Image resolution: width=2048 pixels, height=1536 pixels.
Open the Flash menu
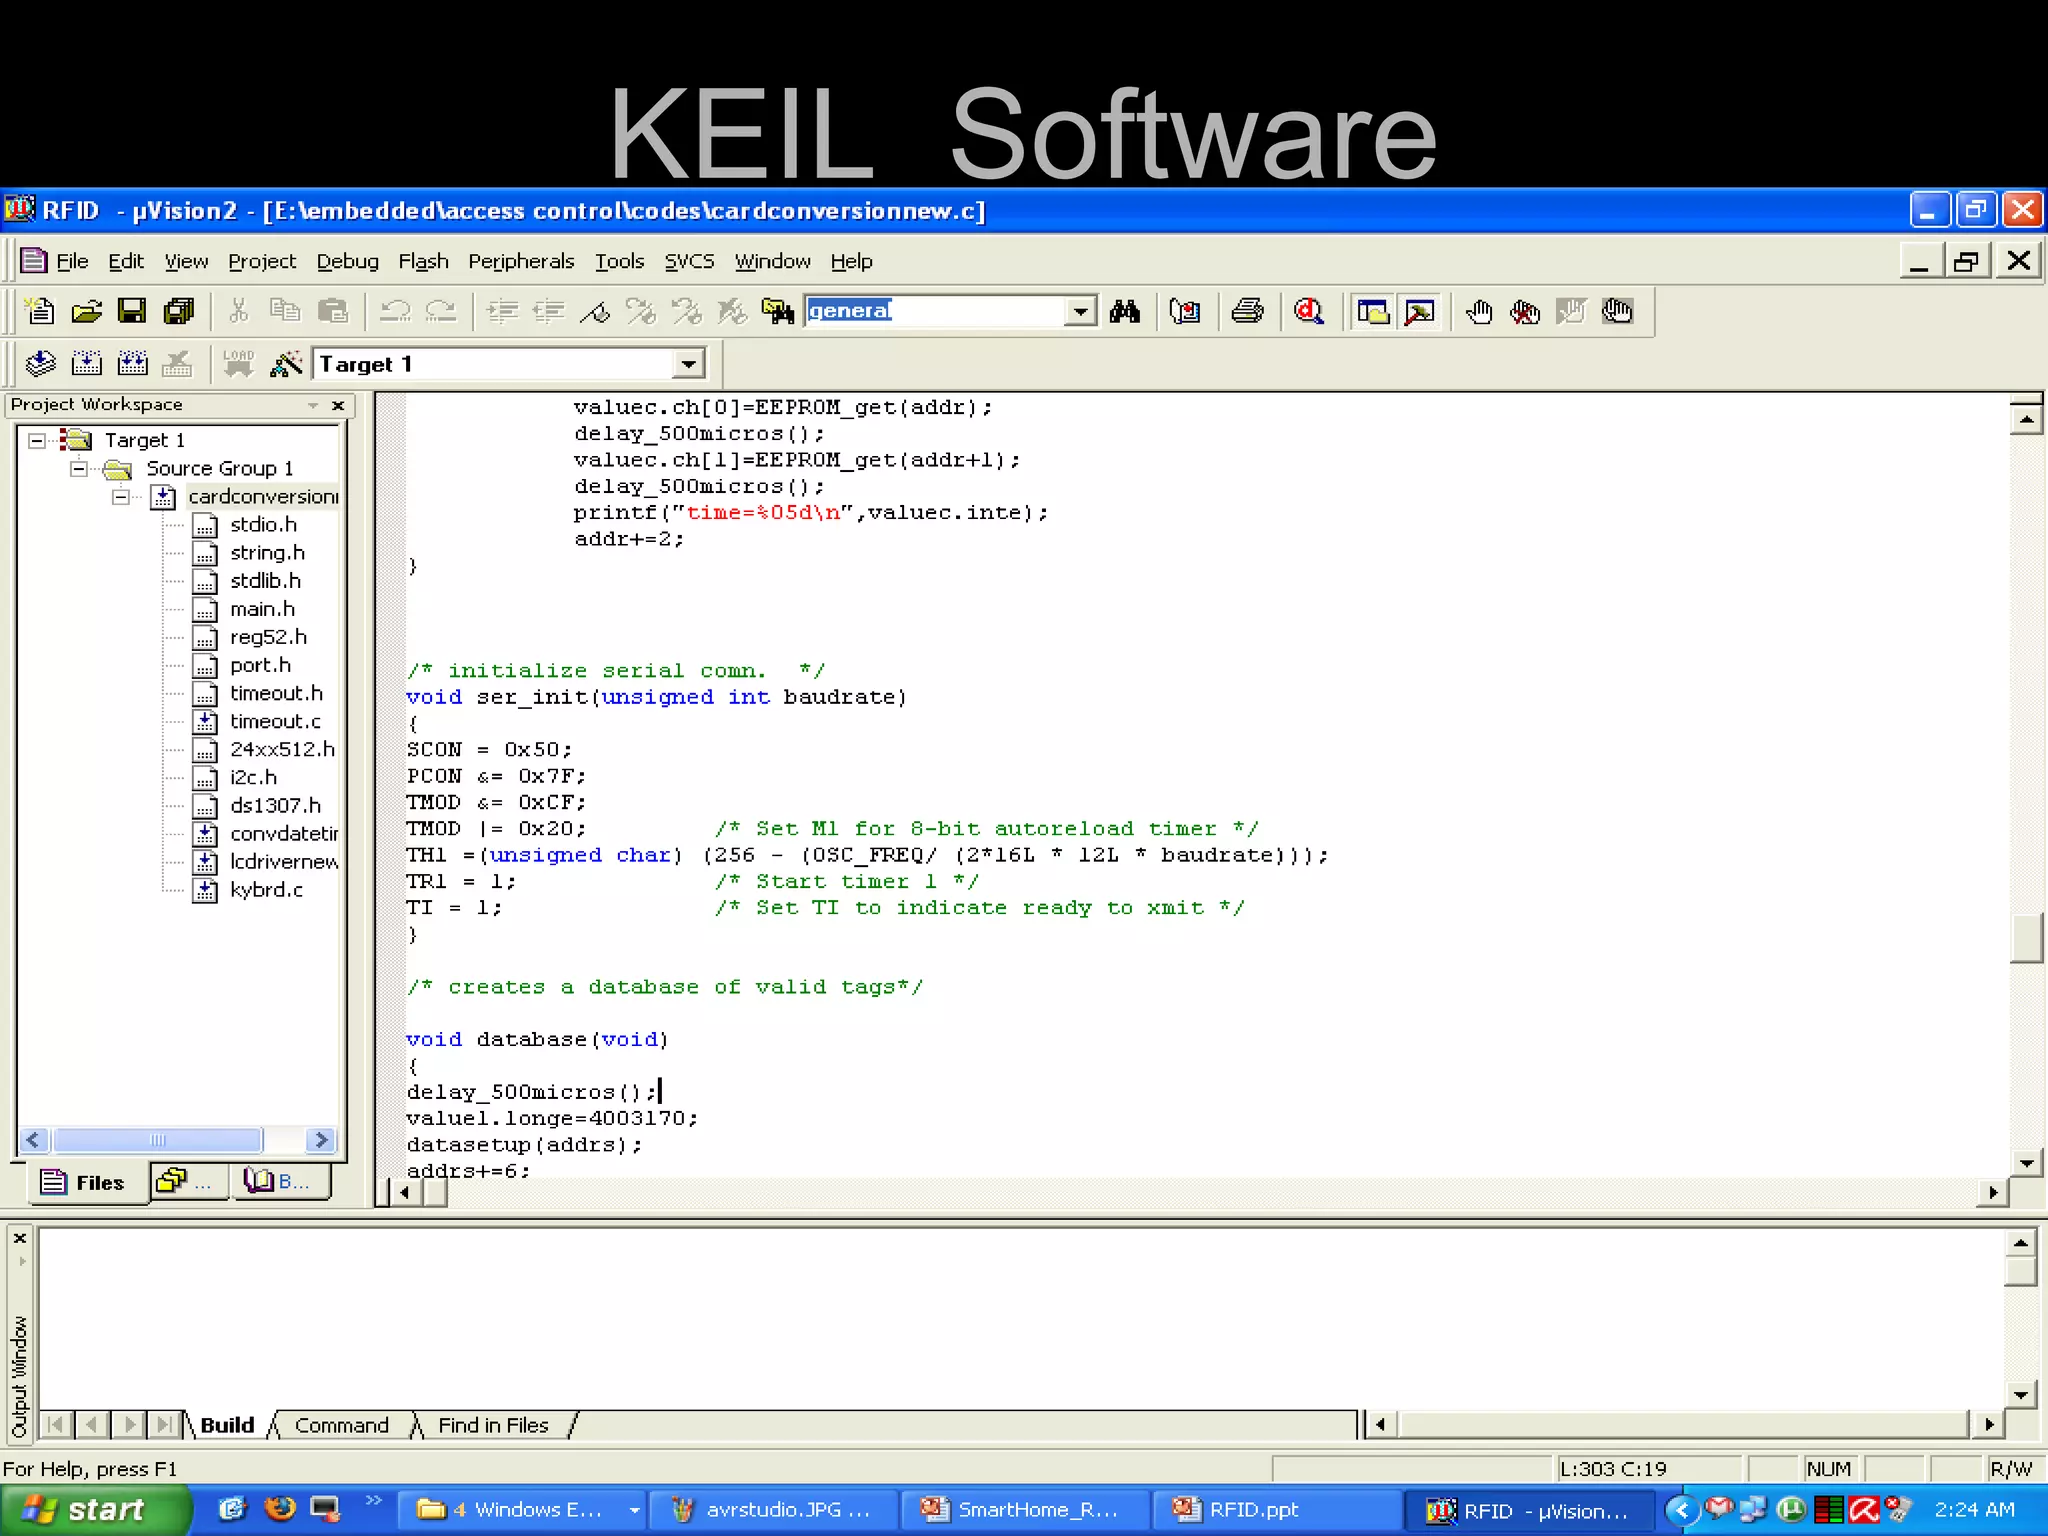pos(423,261)
